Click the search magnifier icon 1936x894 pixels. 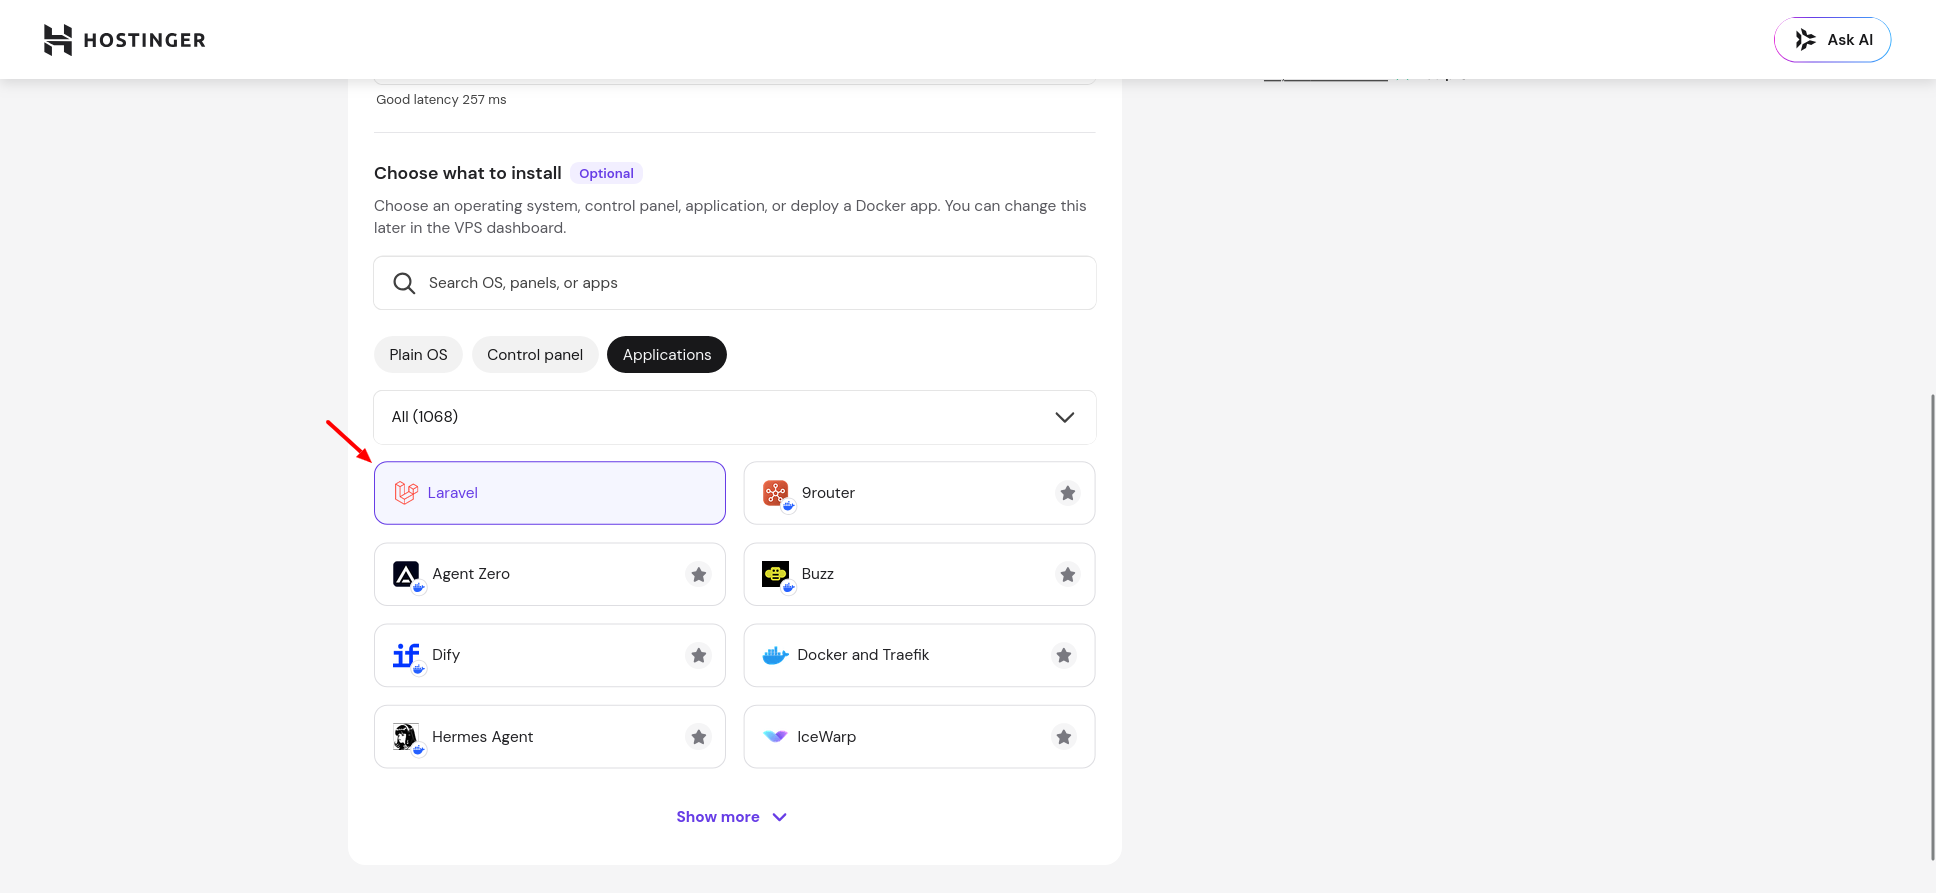tap(404, 283)
